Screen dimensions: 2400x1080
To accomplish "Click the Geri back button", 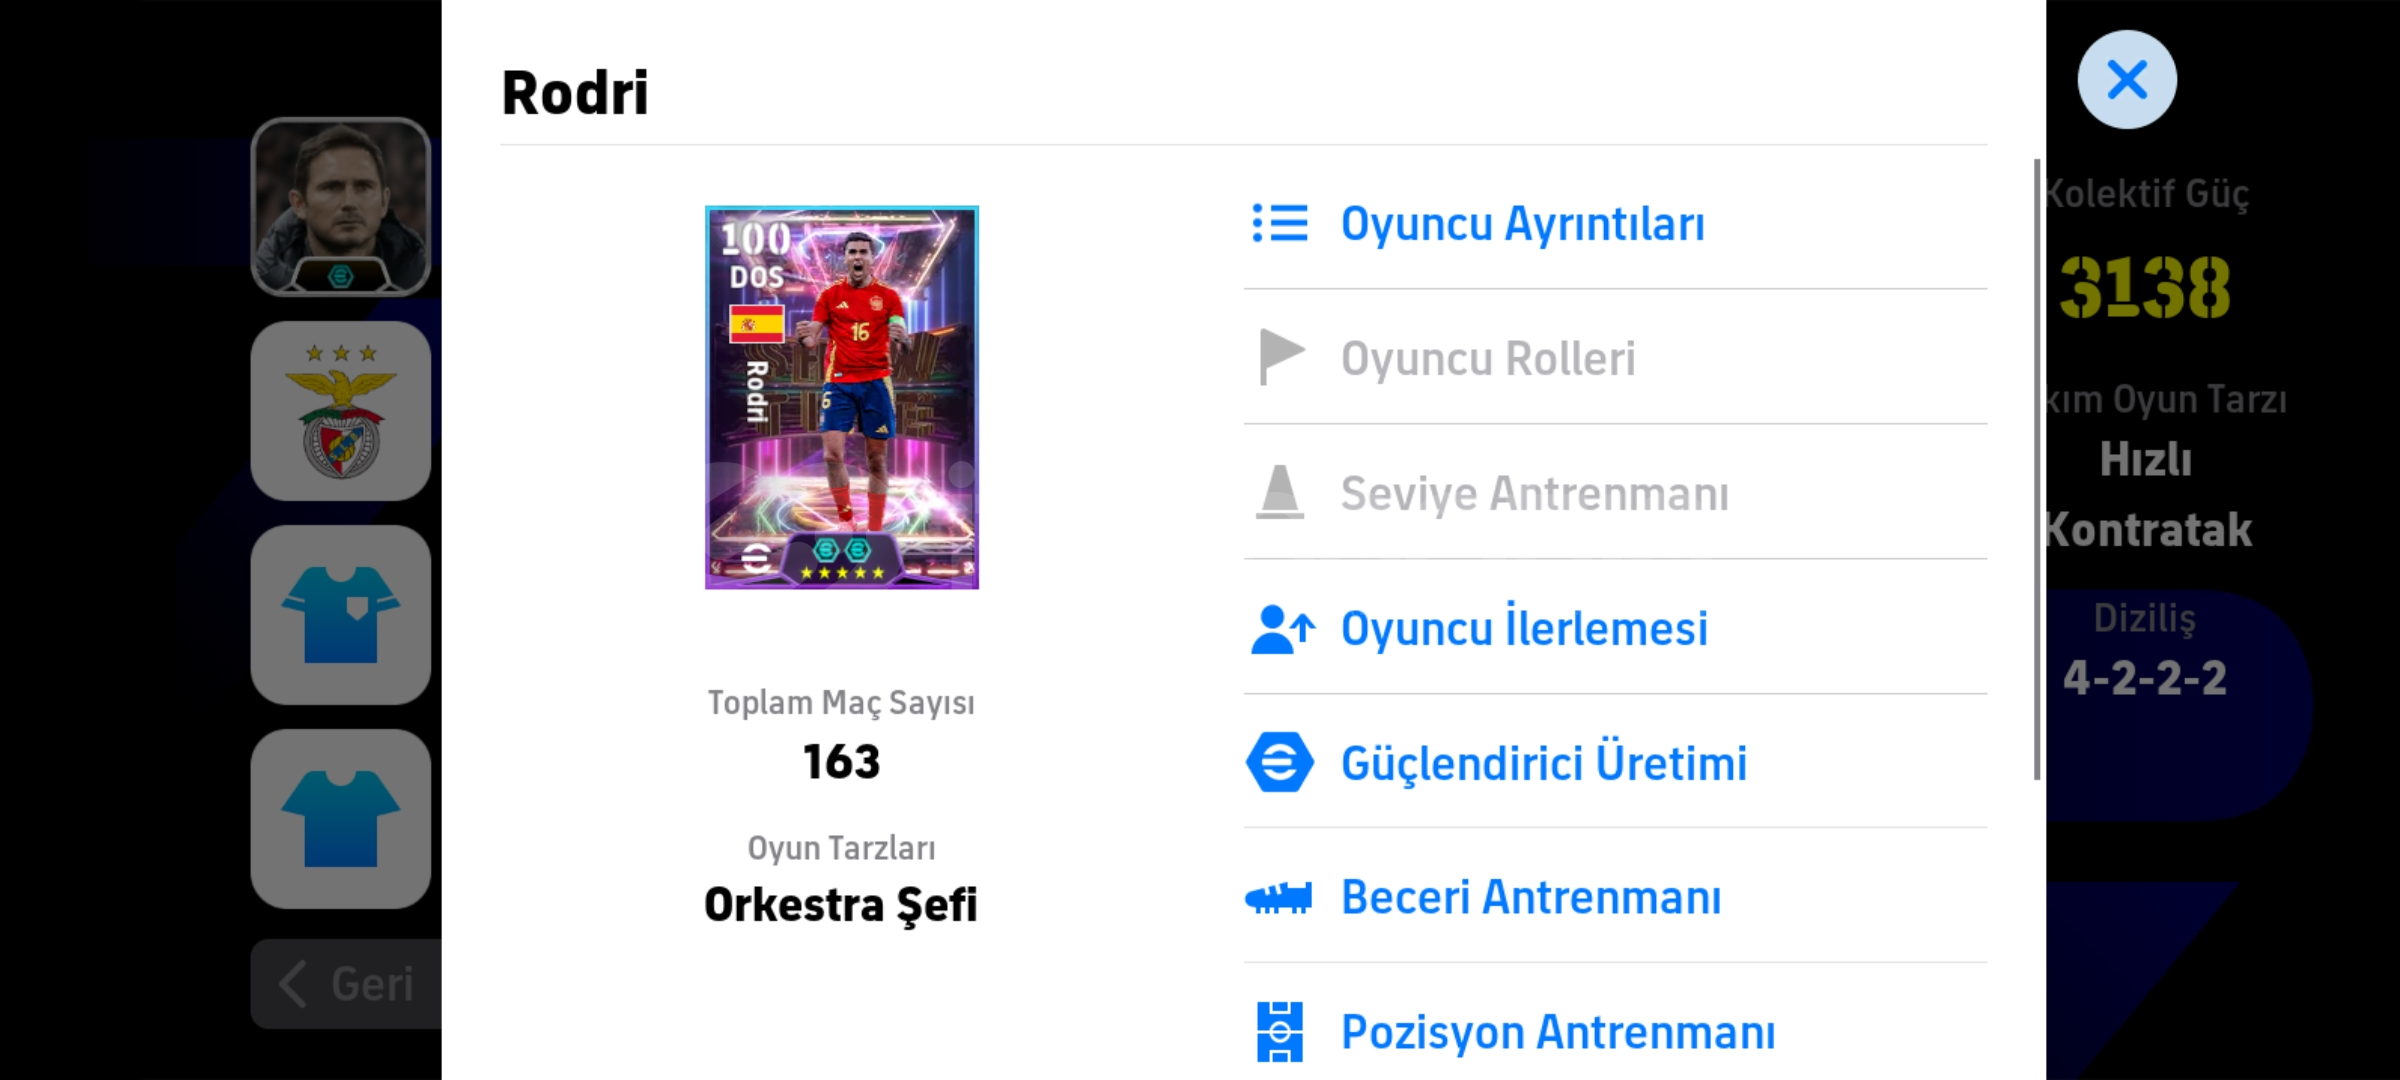I will coord(346,984).
